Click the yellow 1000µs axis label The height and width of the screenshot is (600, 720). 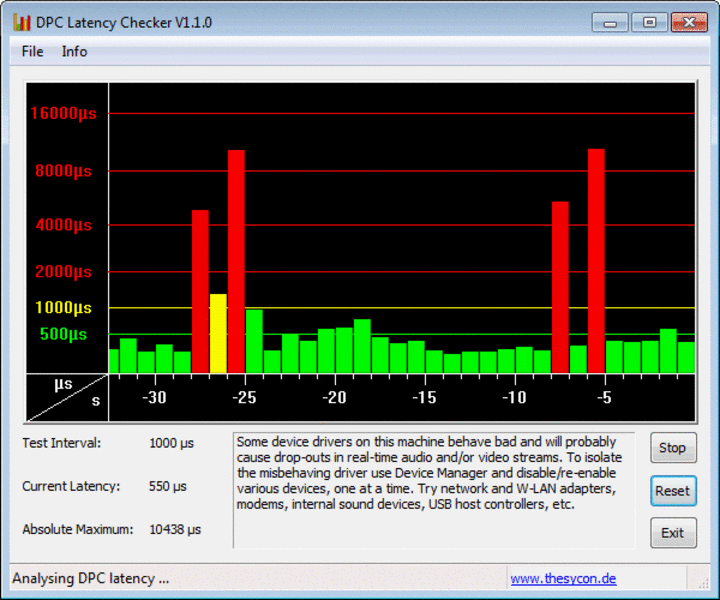pyautogui.click(x=63, y=308)
